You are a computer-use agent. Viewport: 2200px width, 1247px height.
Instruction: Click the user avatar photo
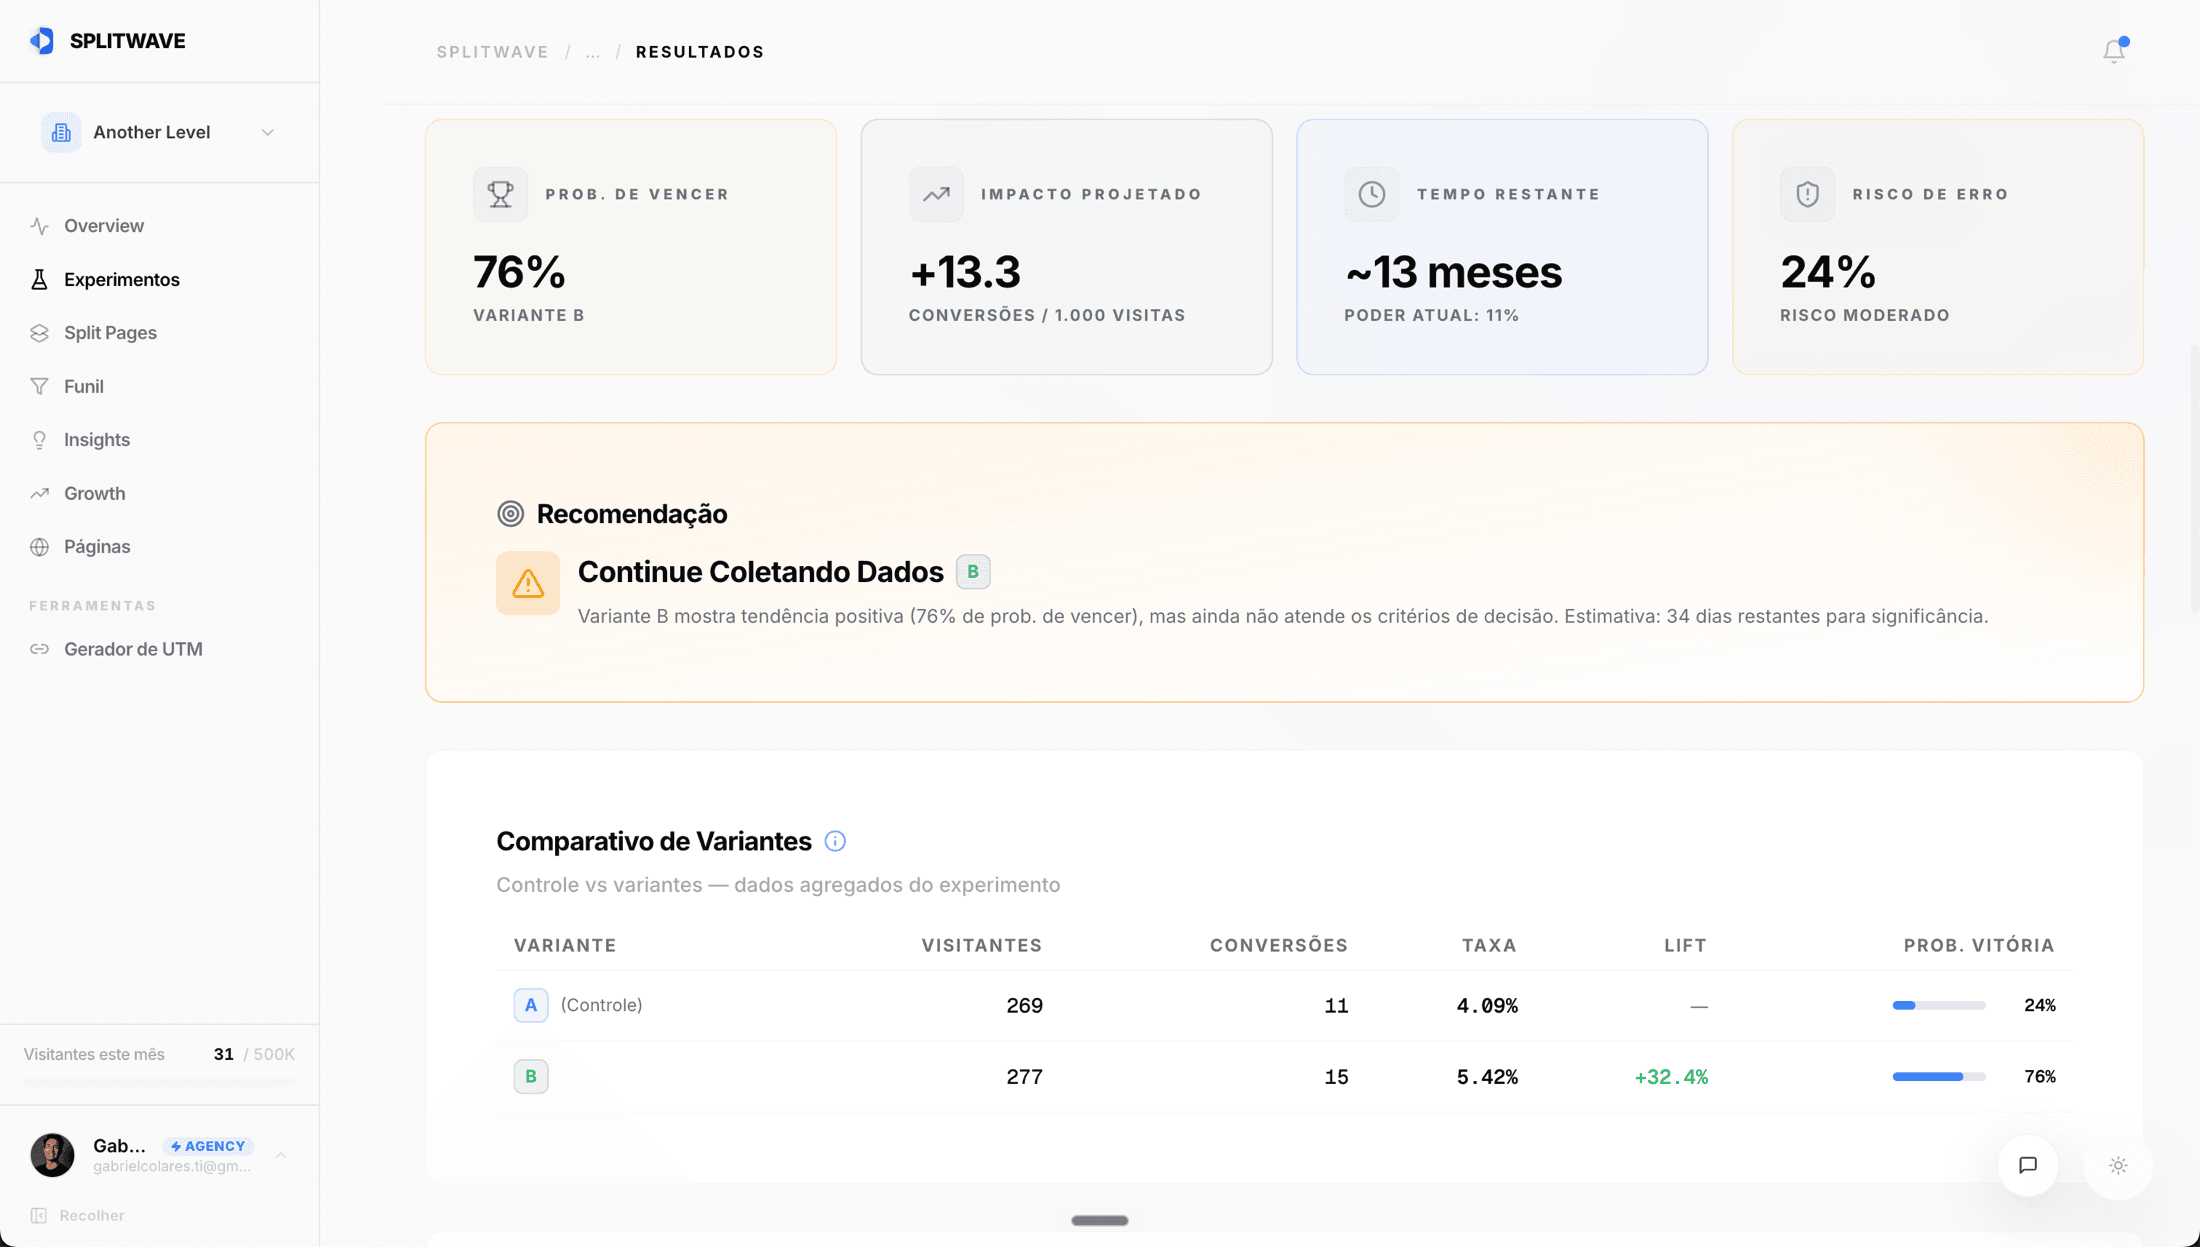(52, 1155)
